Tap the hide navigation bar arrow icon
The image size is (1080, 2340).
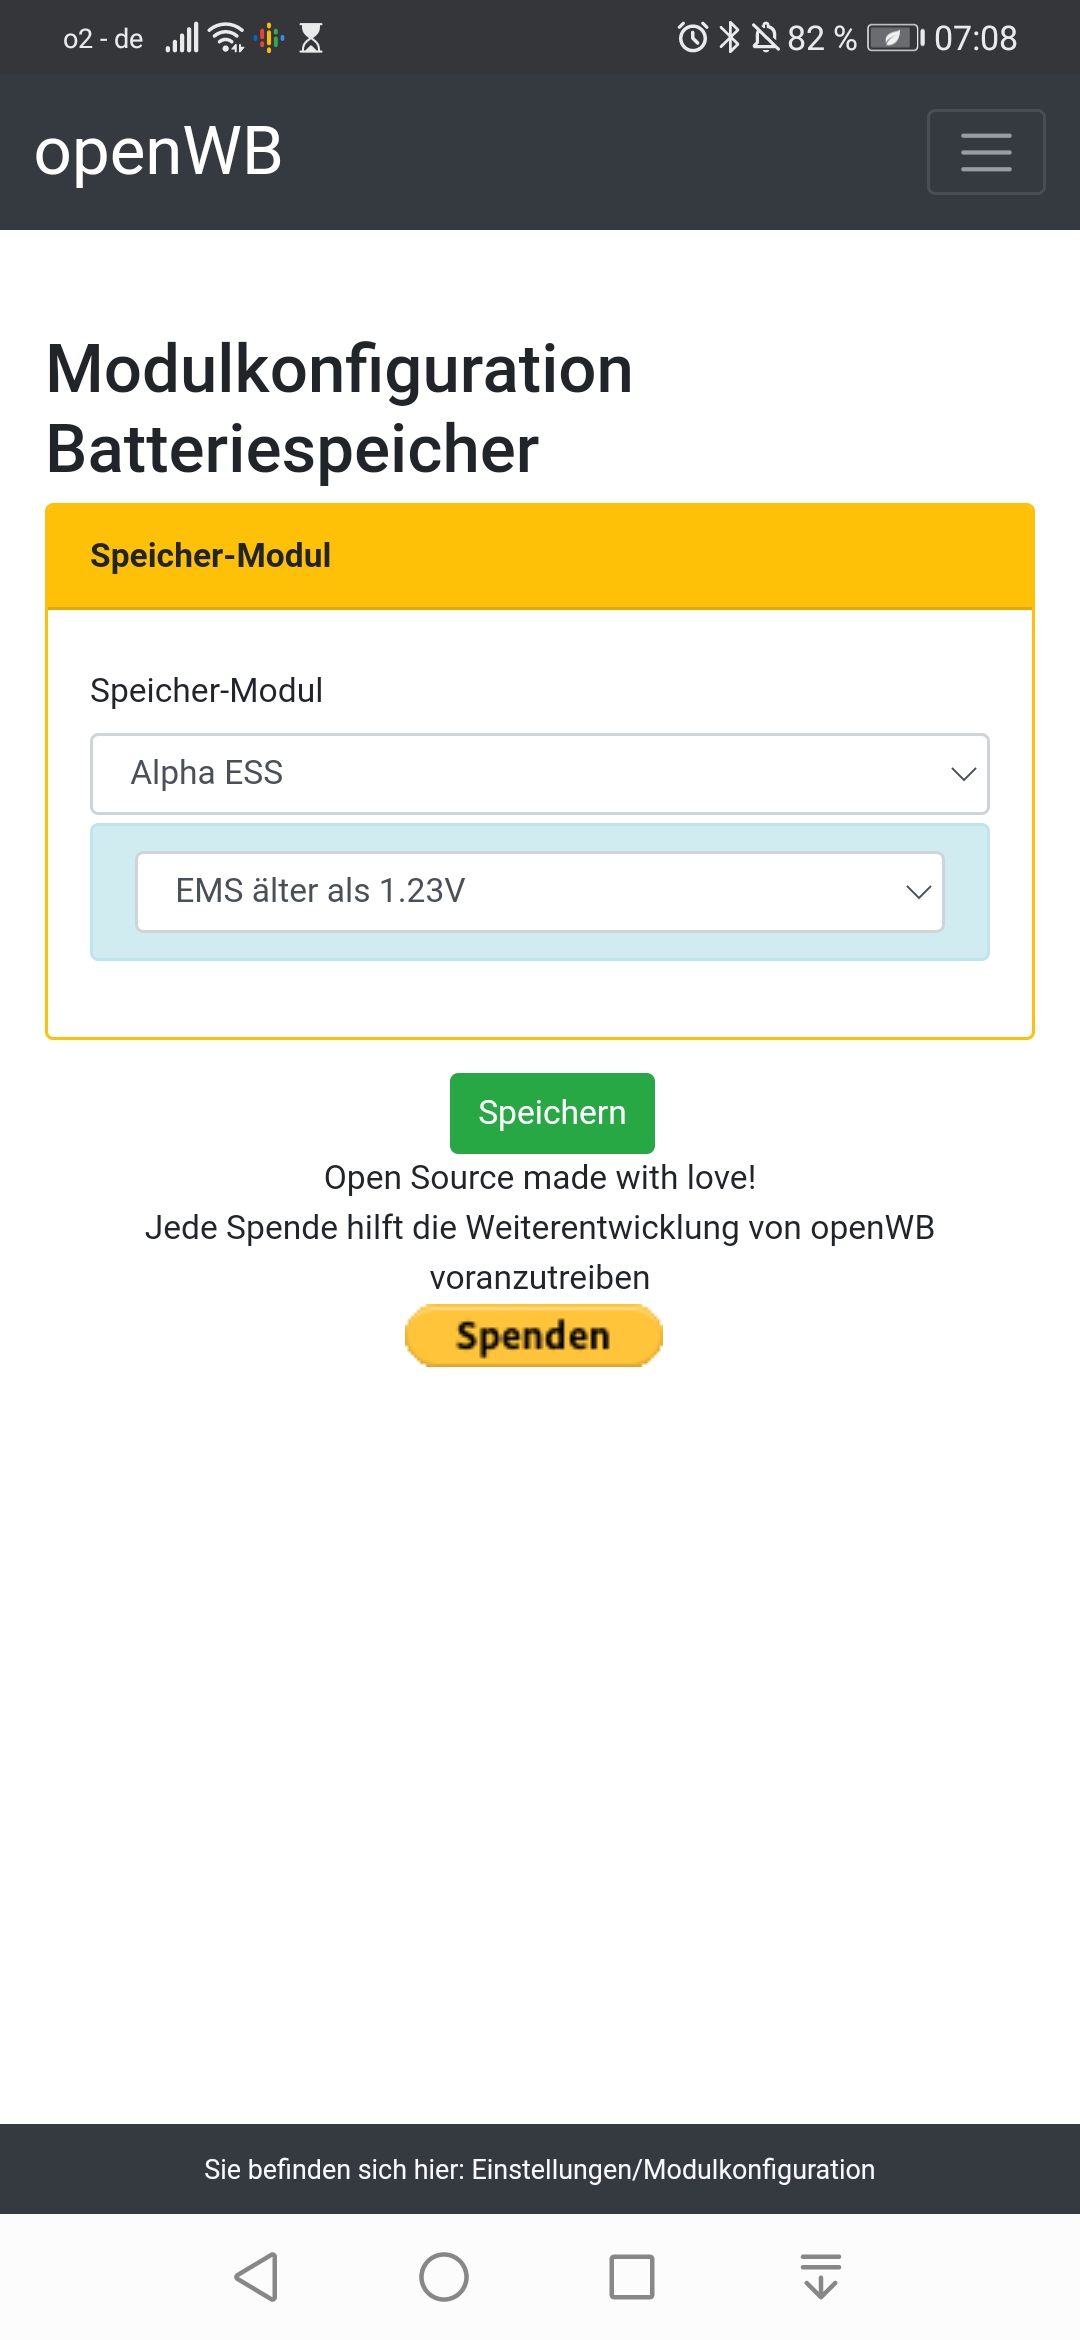tap(820, 2277)
